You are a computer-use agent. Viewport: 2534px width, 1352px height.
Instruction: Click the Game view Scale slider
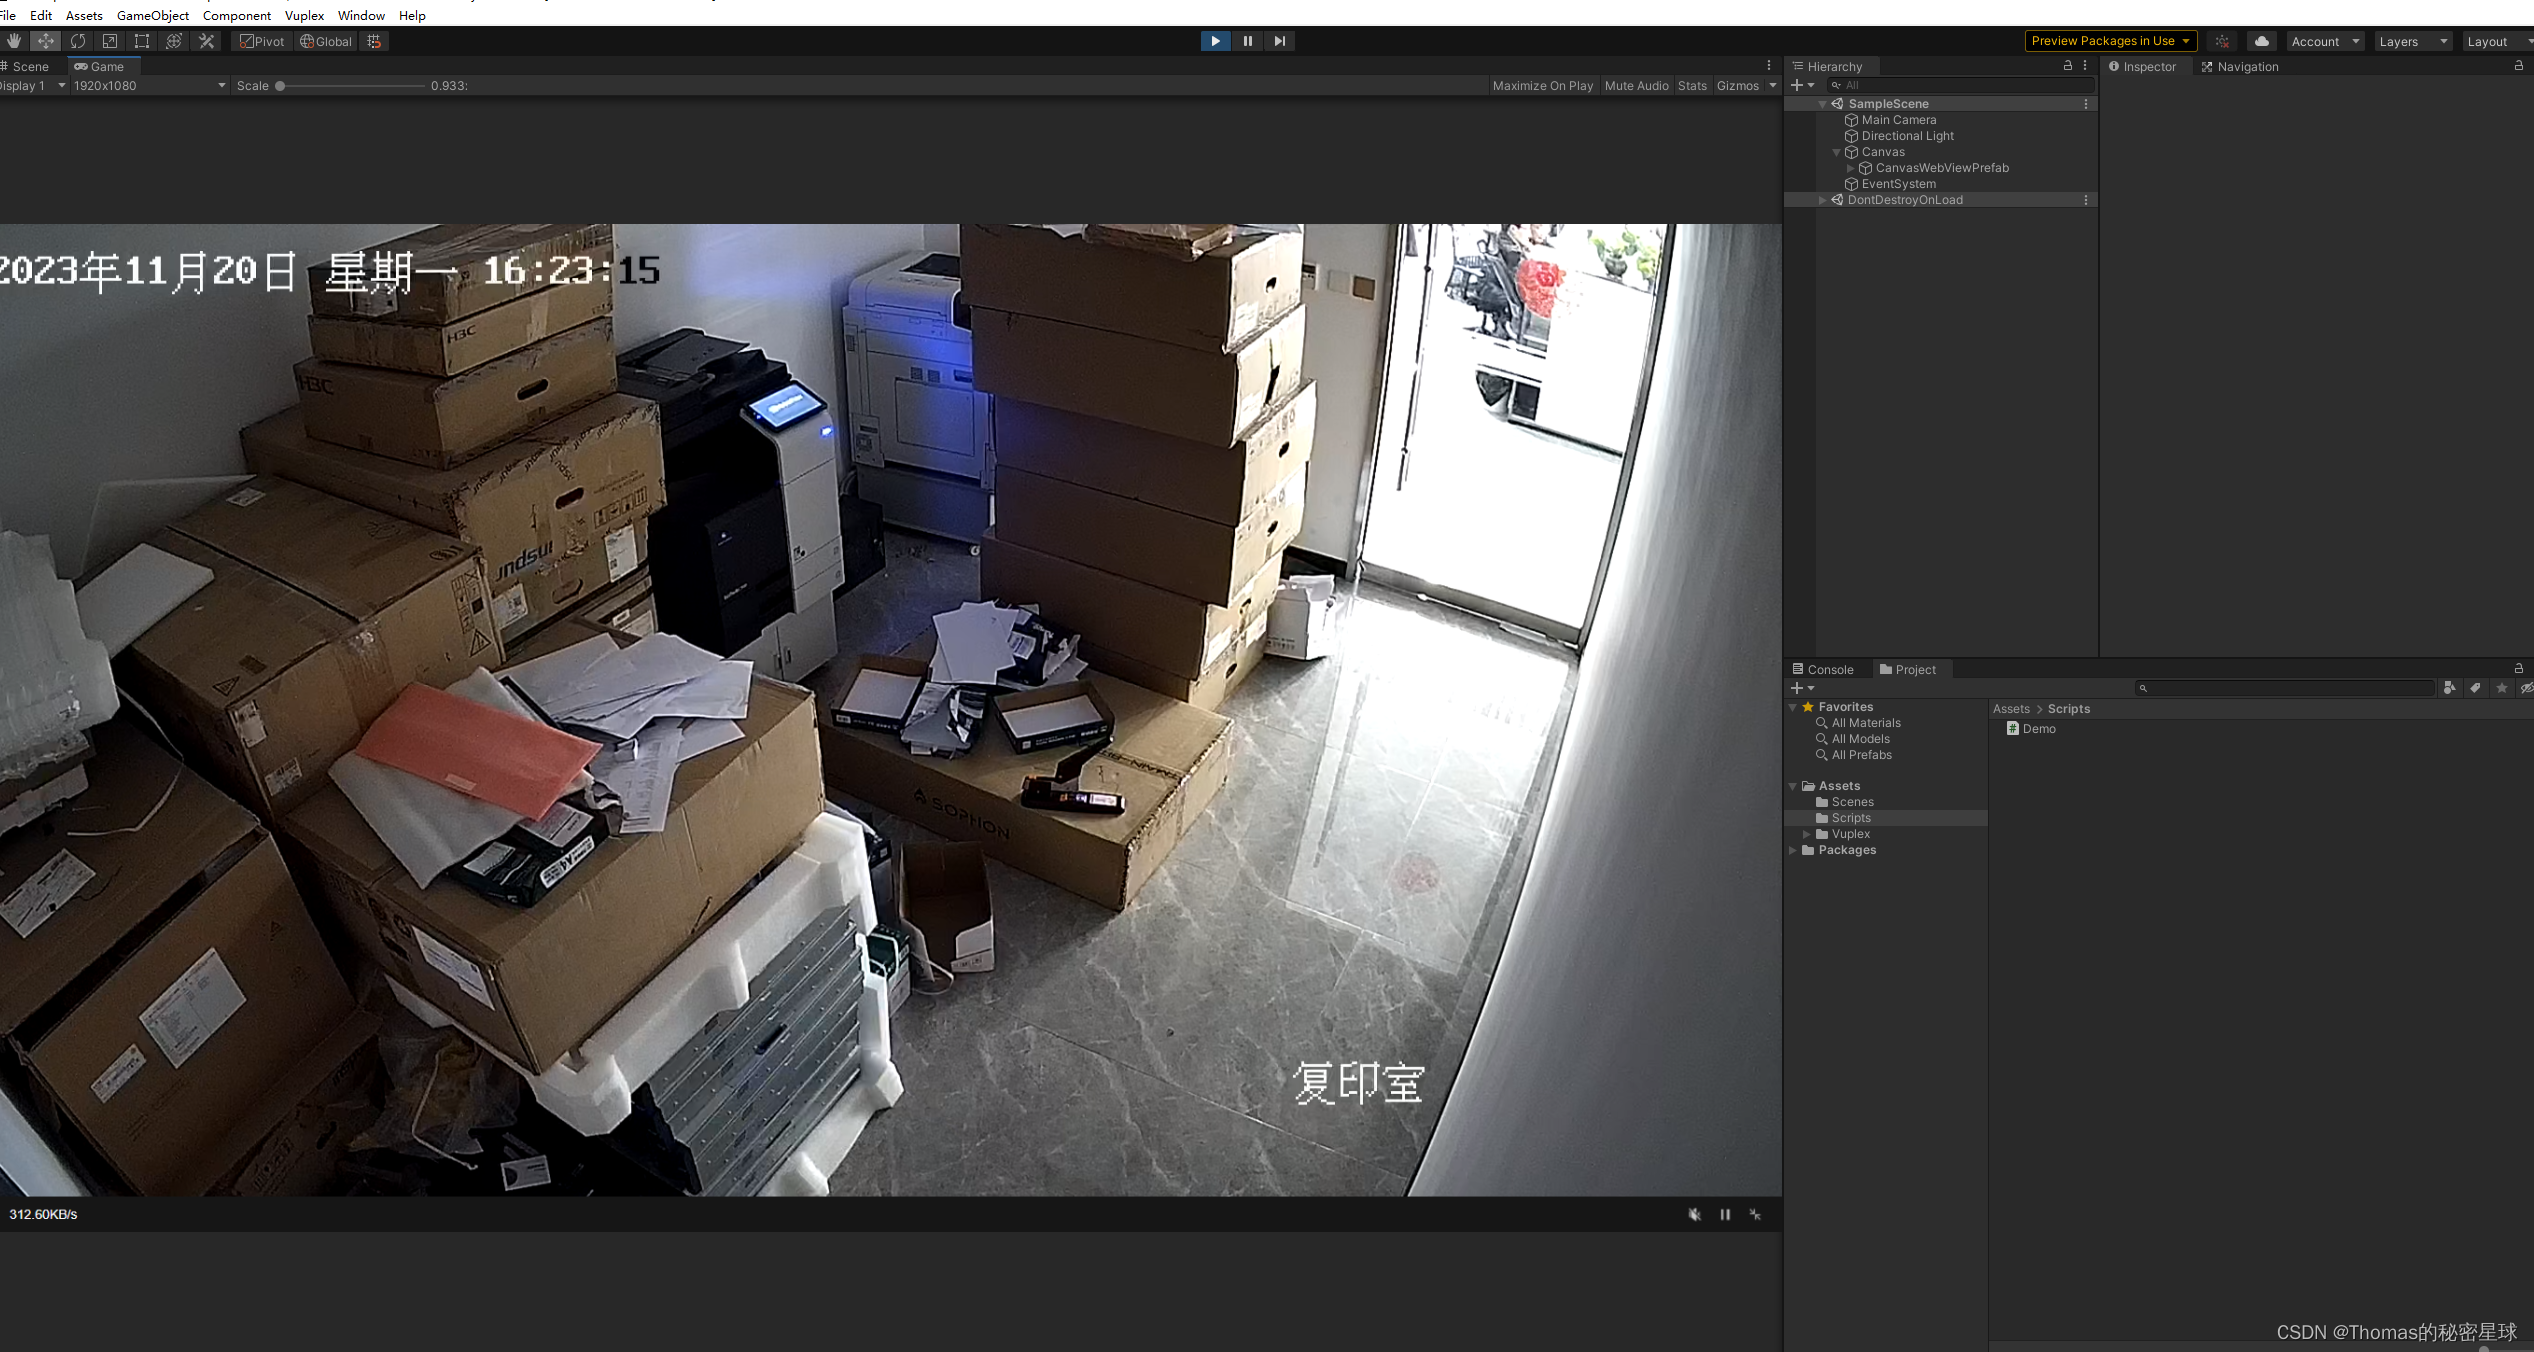click(350, 86)
